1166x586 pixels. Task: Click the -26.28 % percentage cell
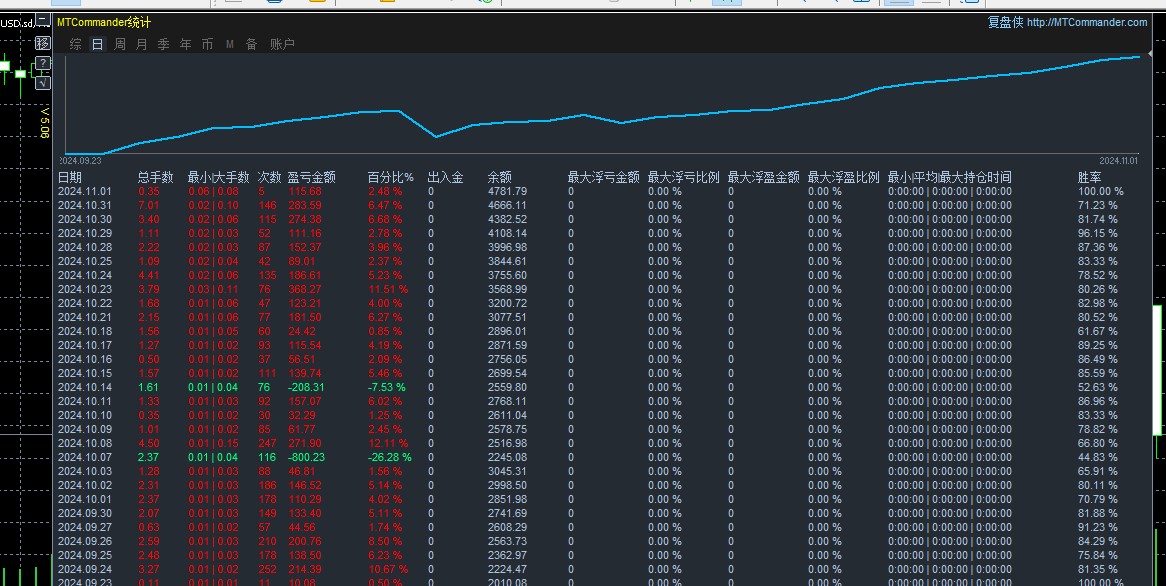point(390,457)
